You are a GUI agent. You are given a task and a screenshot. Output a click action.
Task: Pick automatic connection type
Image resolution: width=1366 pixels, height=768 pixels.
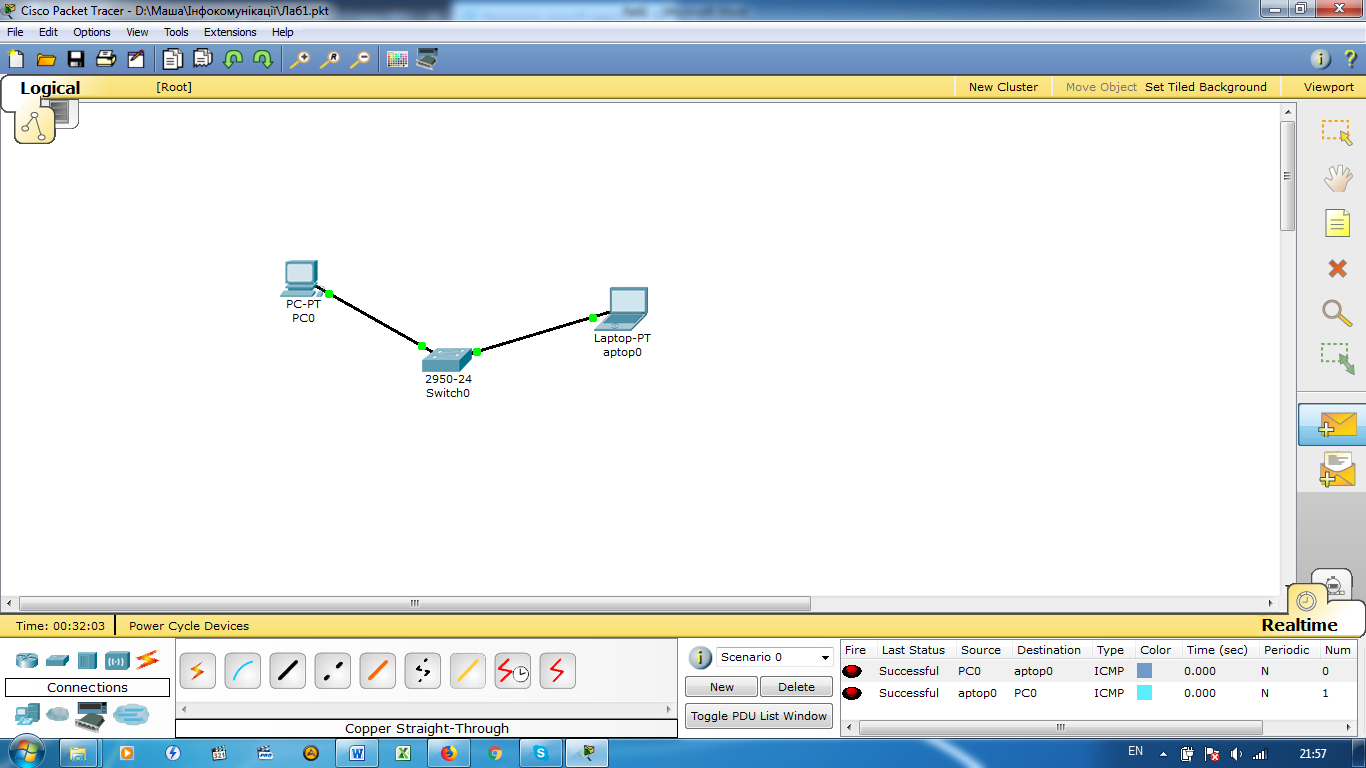197,671
